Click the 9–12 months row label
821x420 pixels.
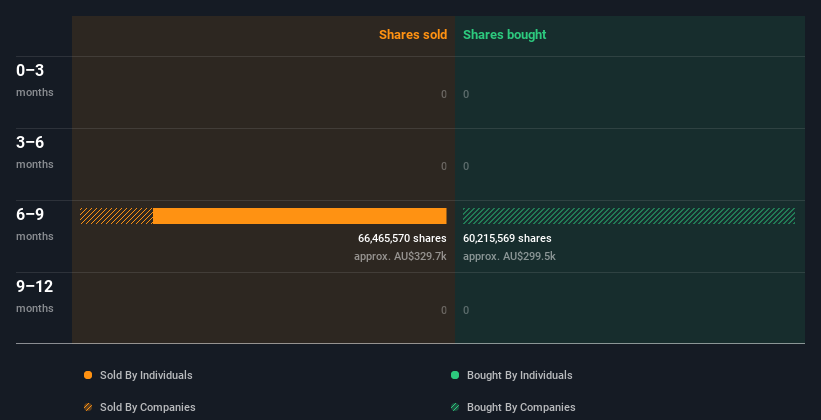[x=35, y=296]
